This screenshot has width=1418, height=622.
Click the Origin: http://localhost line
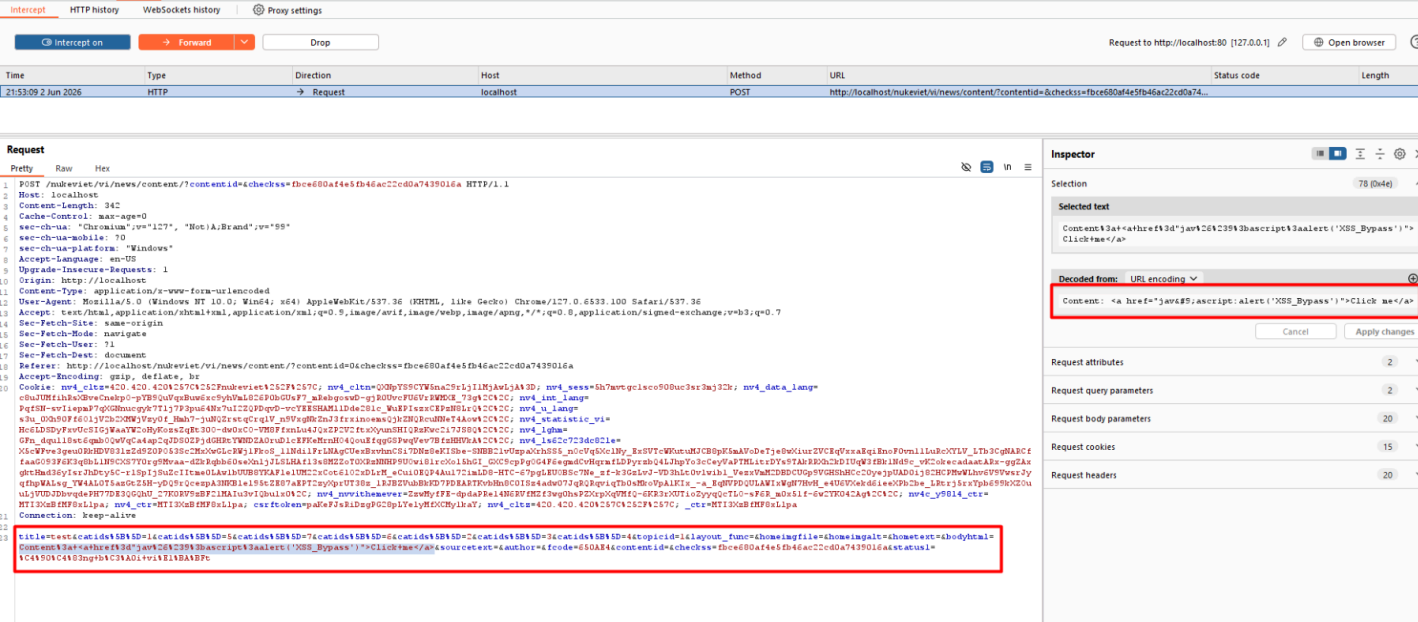82,280
